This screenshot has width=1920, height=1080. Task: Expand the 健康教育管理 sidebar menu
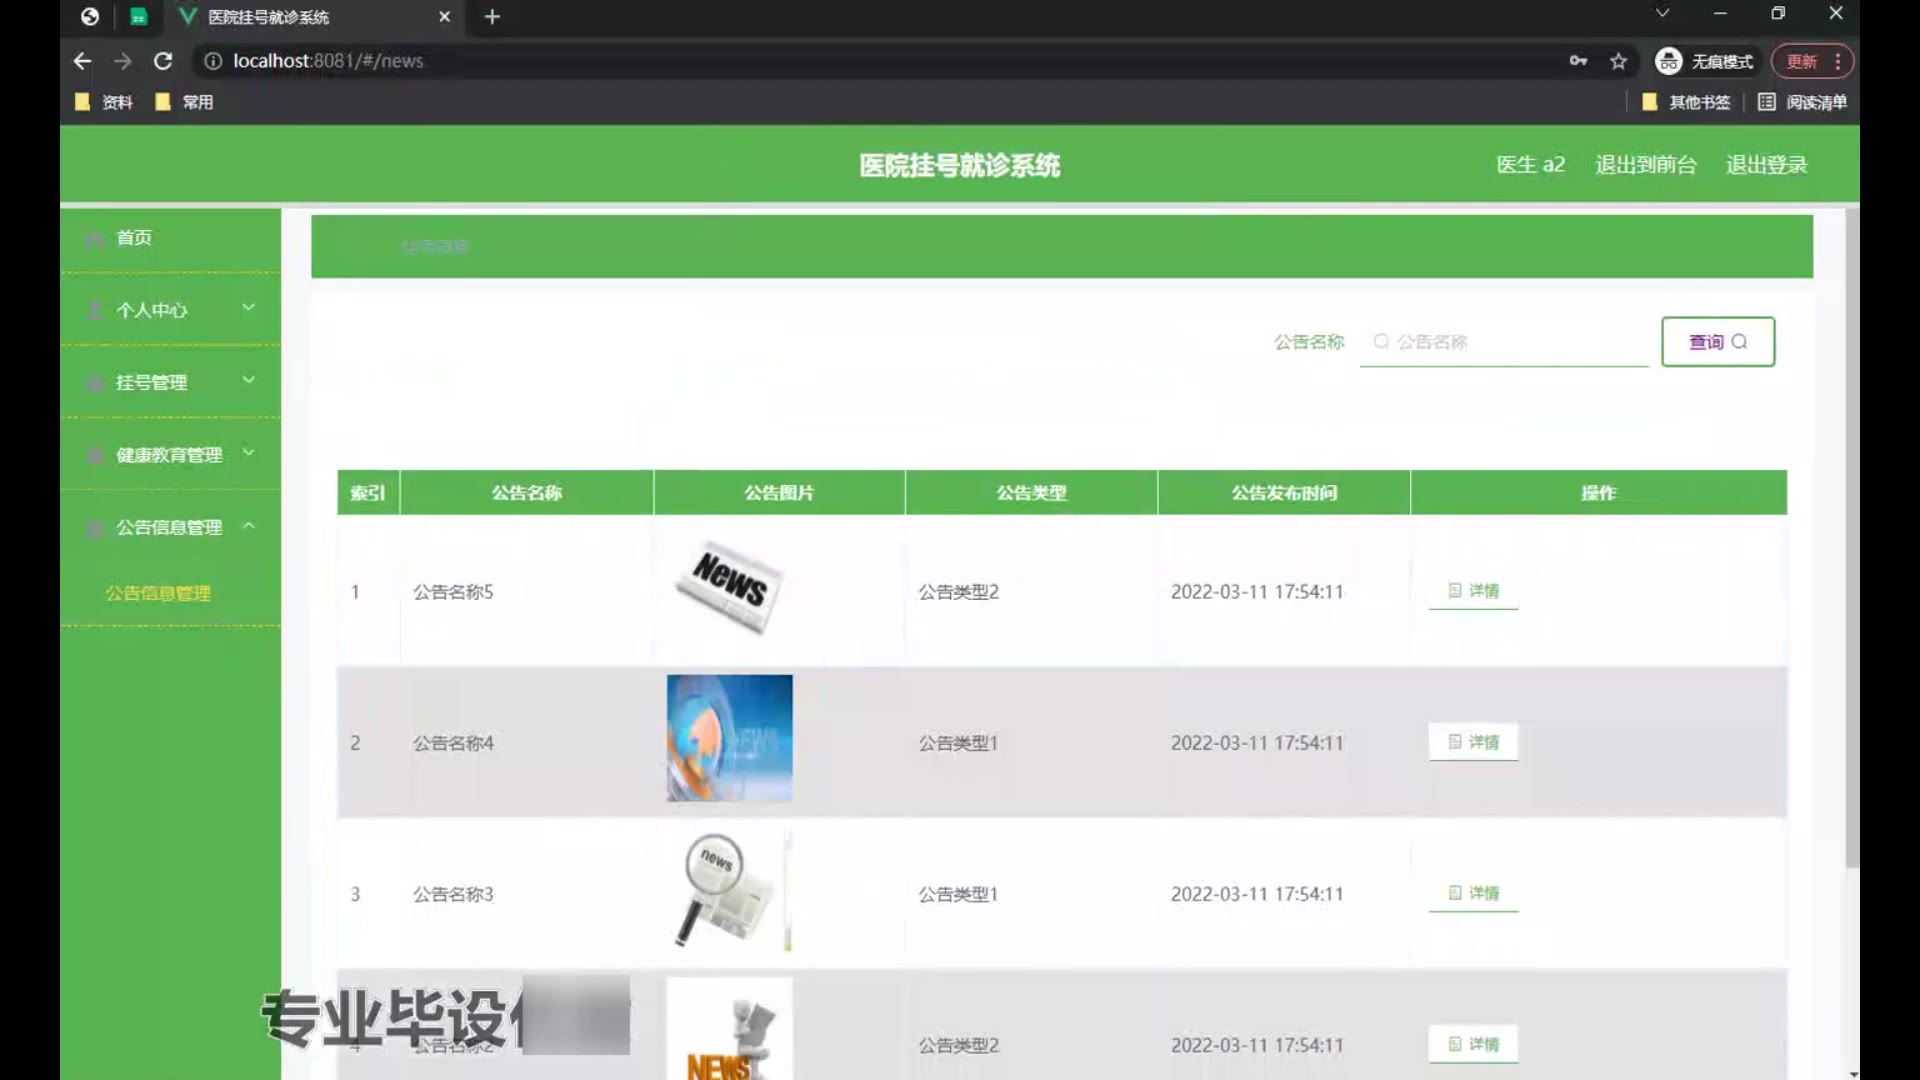coord(170,455)
